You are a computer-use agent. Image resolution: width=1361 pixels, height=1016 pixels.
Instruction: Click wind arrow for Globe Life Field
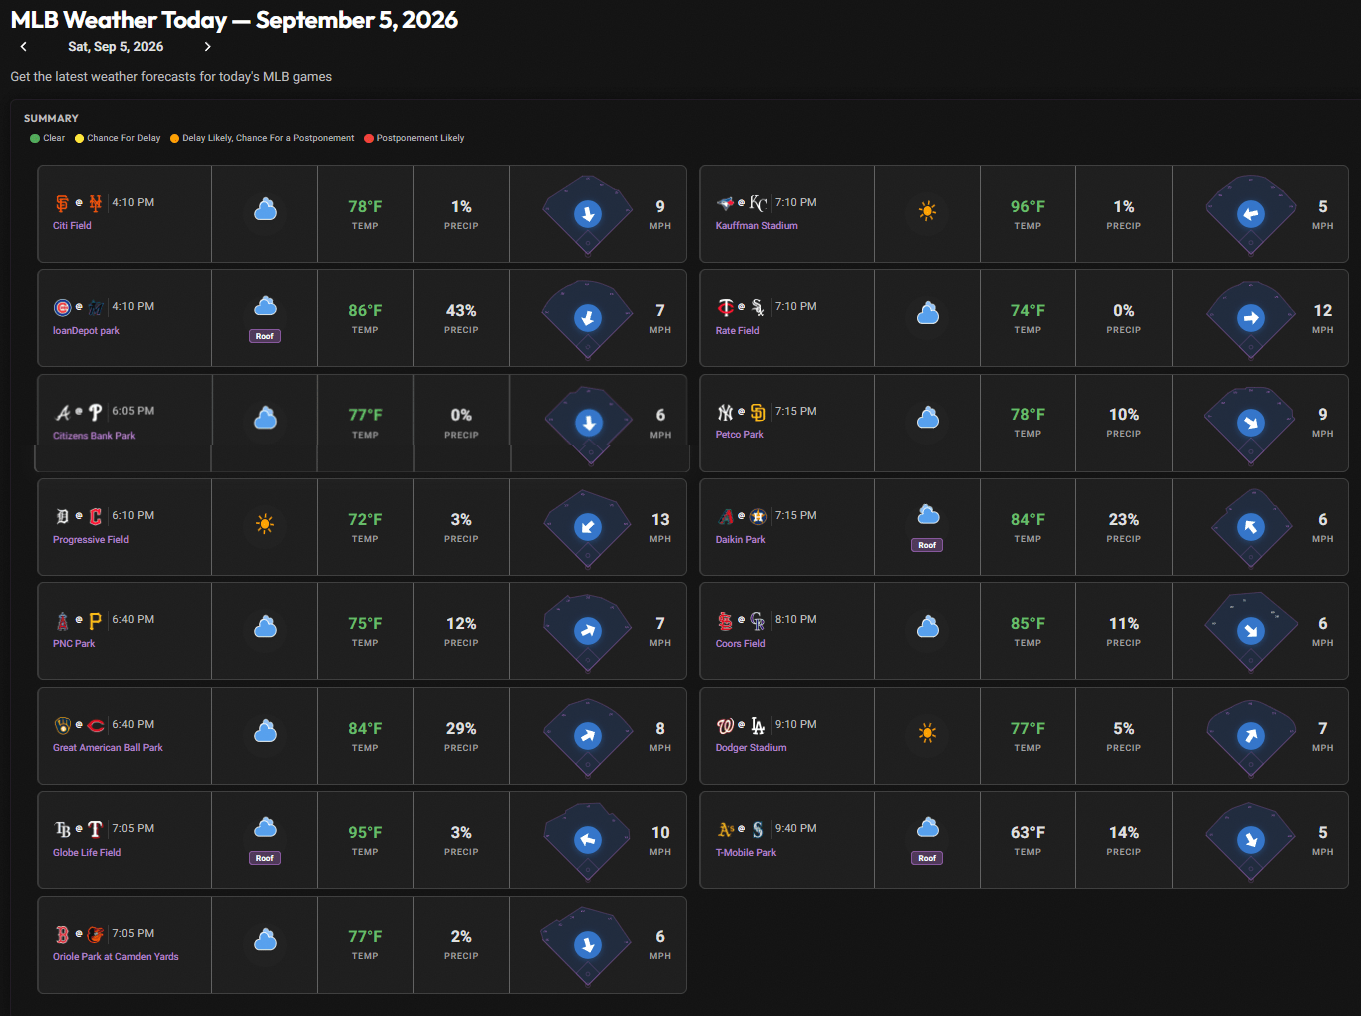(588, 840)
